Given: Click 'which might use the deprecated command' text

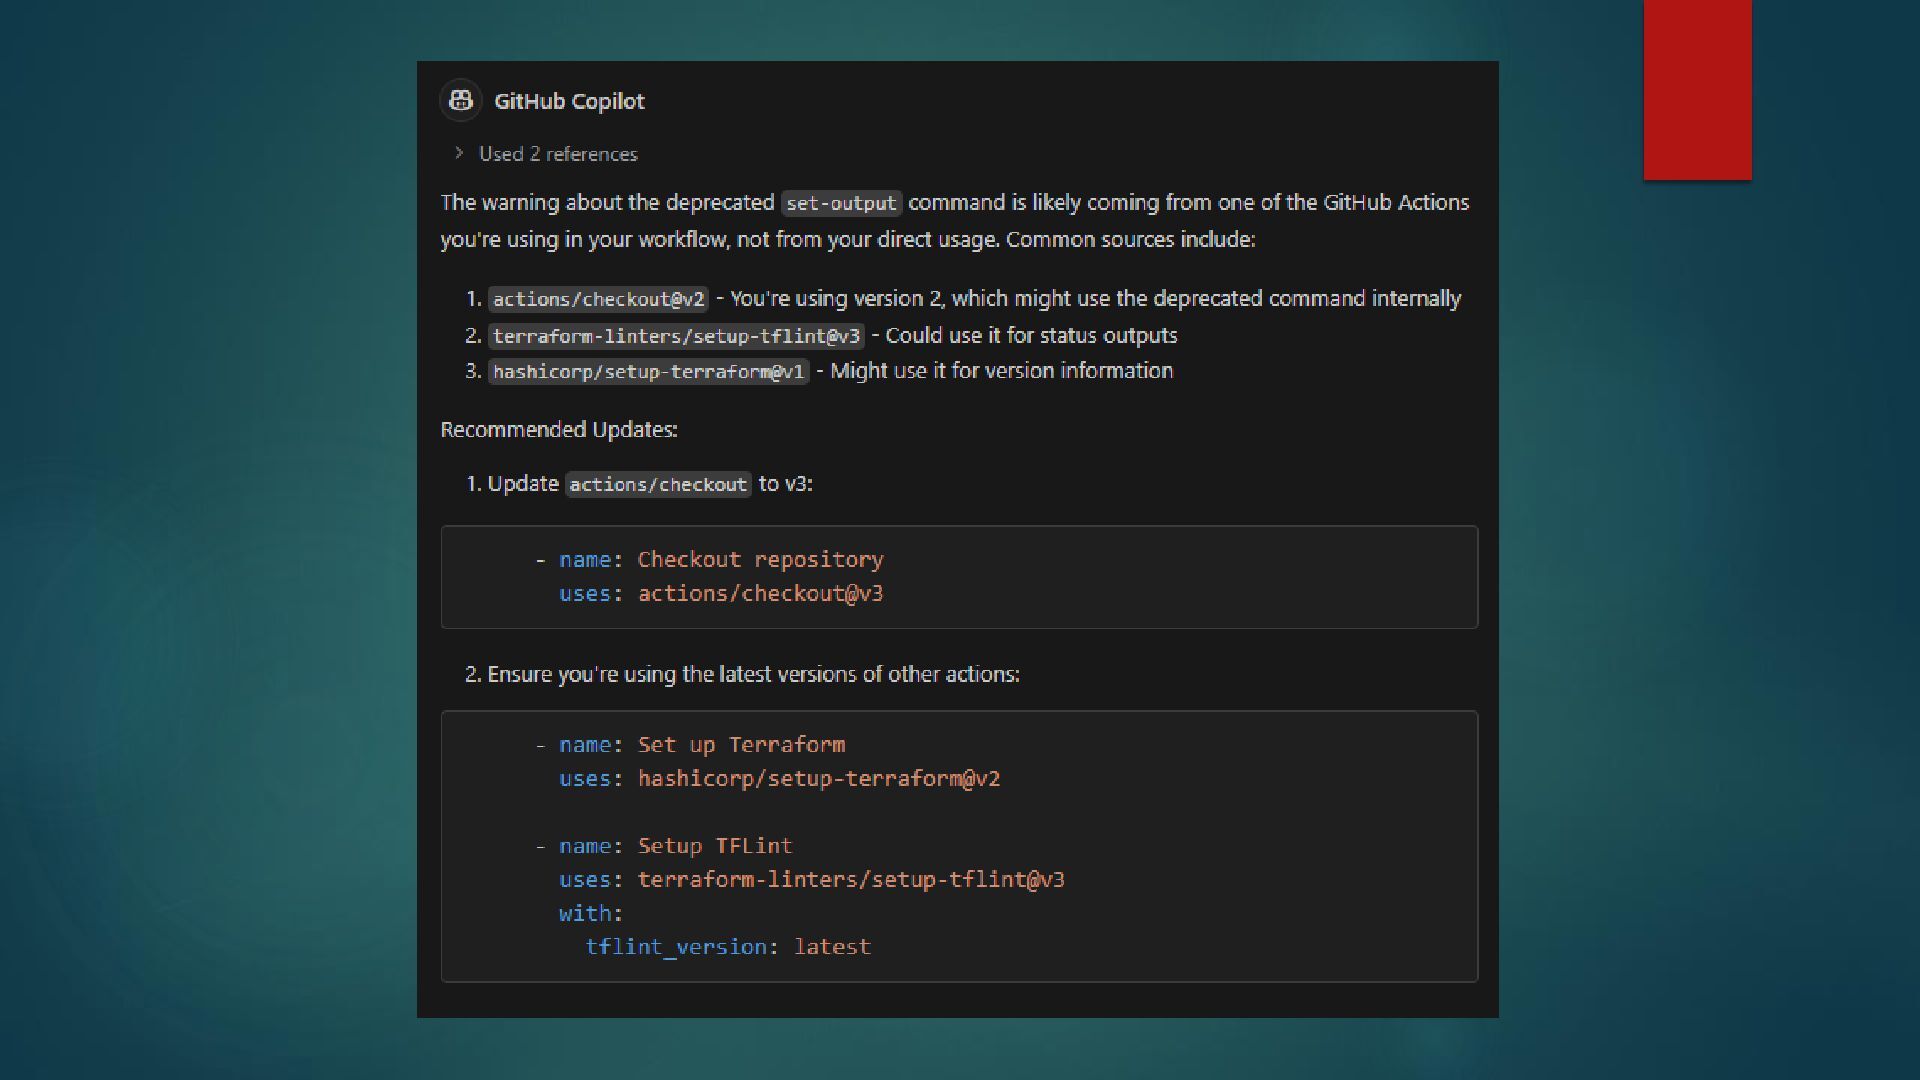Looking at the screenshot, I should click(1158, 299).
